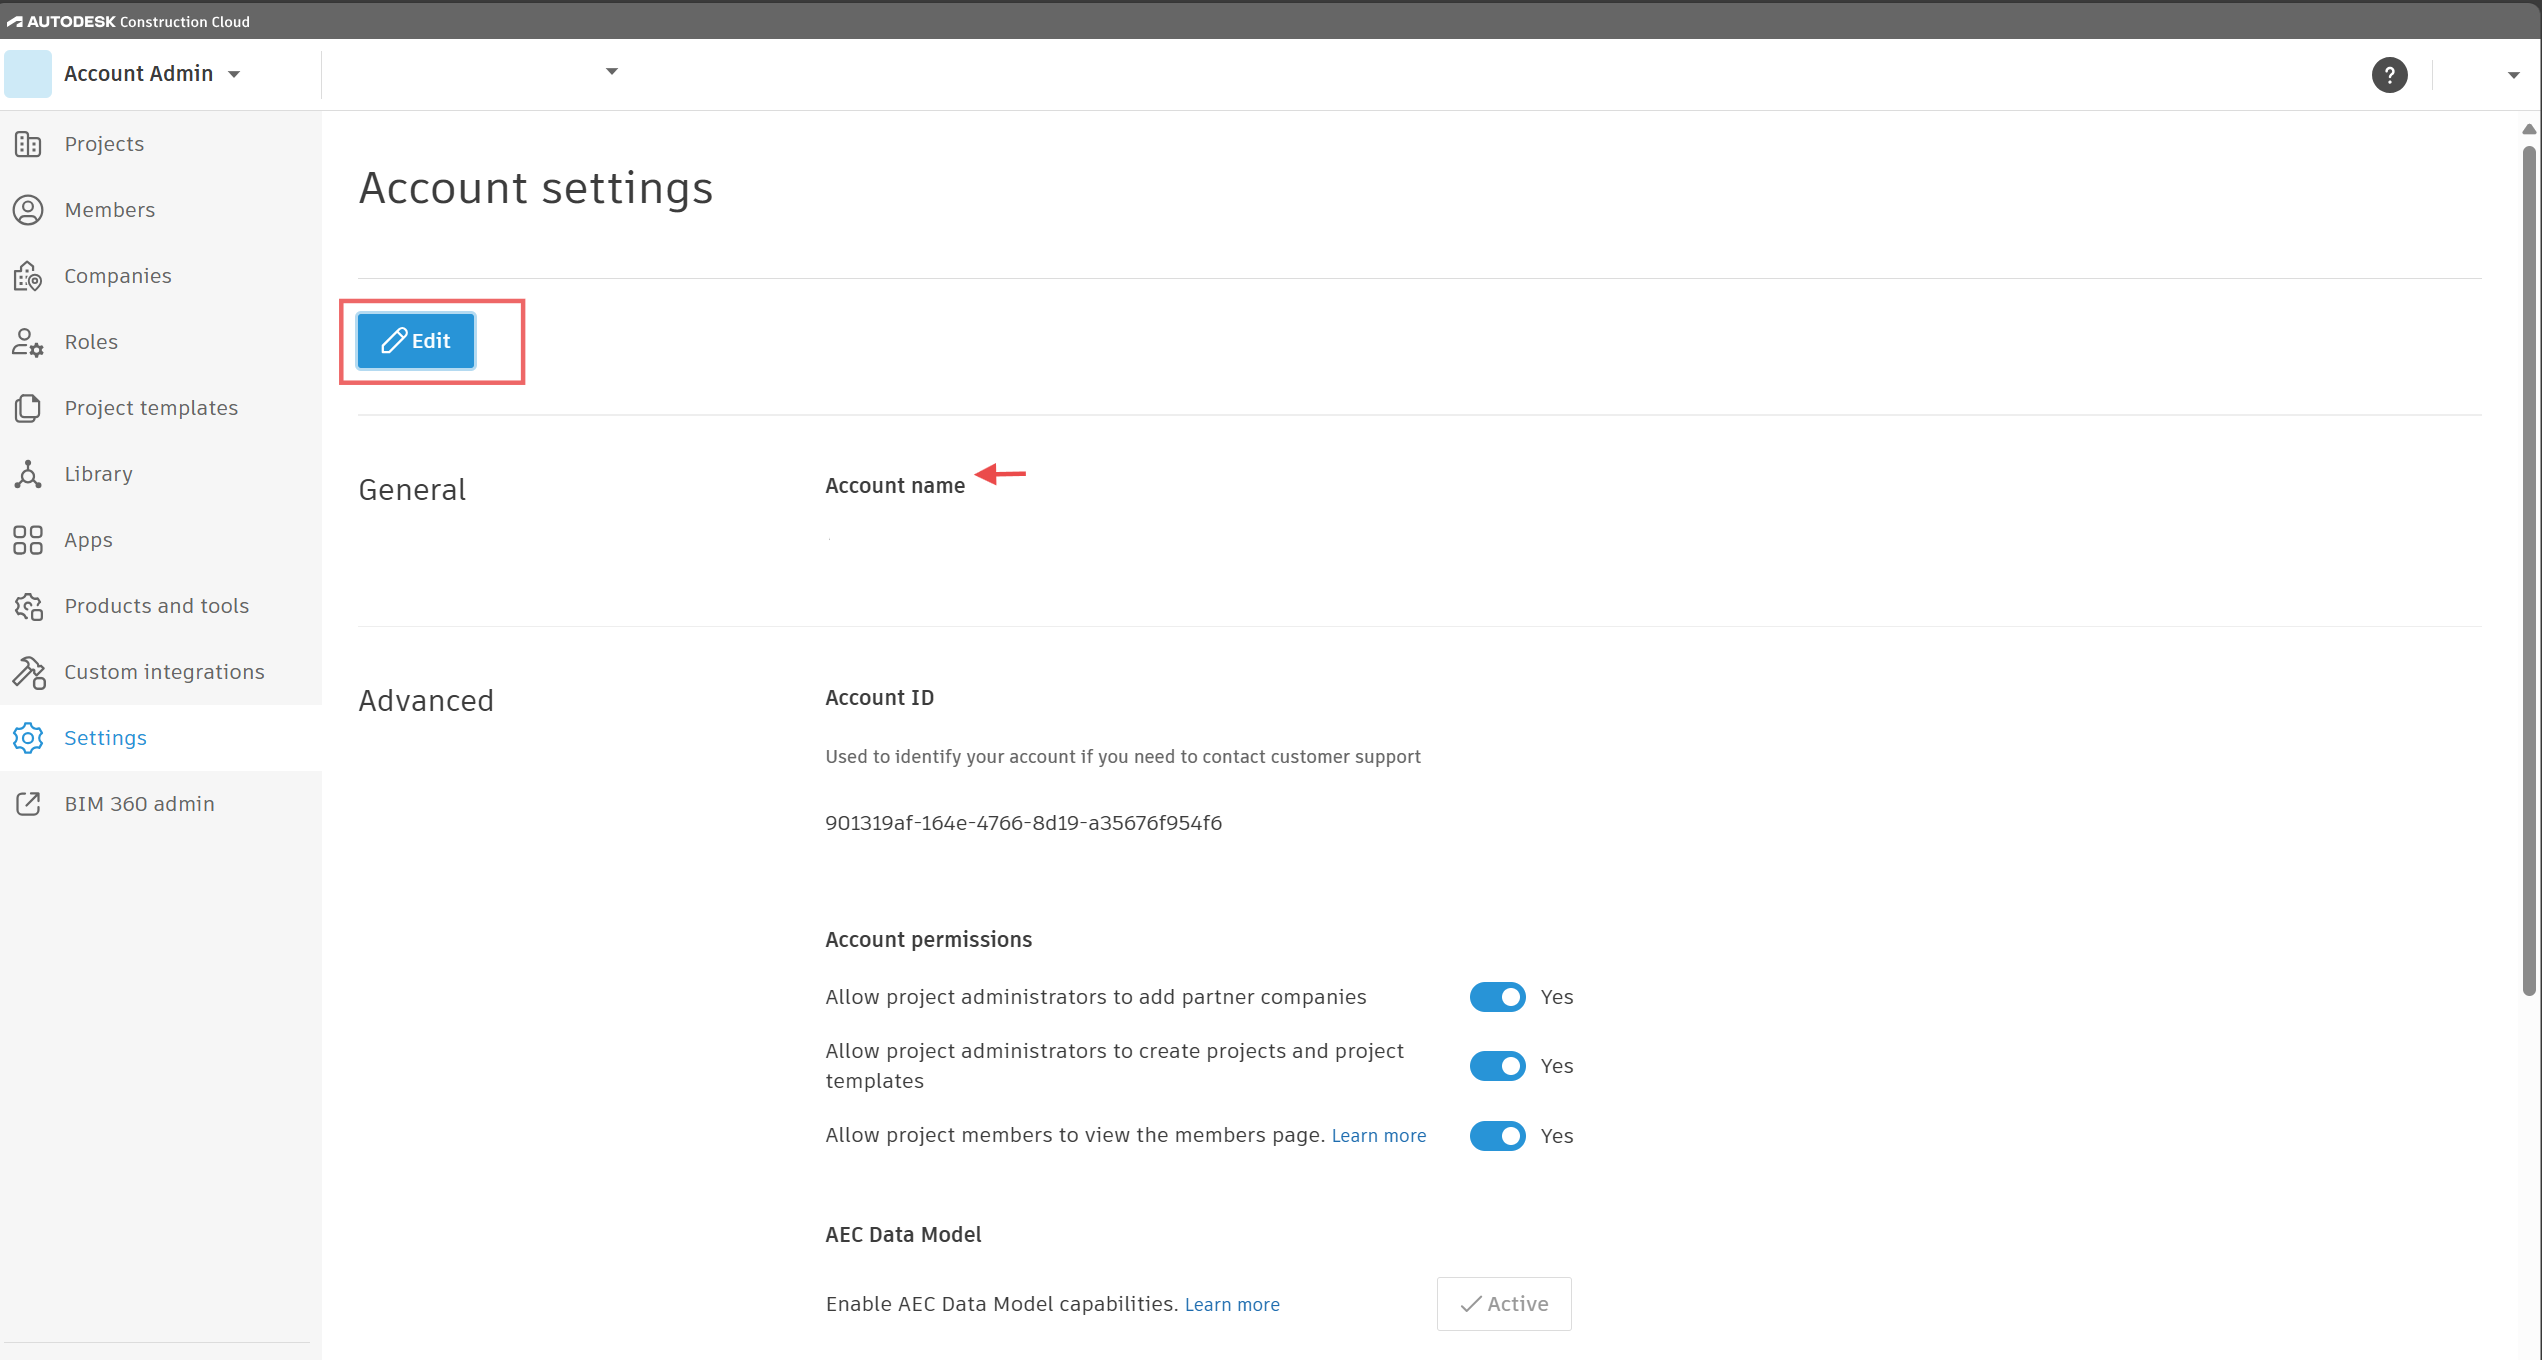Disable adding partner companies toggle
Image resolution: width=2542 pixels, height=1360 pixels.
(1497, 997)
